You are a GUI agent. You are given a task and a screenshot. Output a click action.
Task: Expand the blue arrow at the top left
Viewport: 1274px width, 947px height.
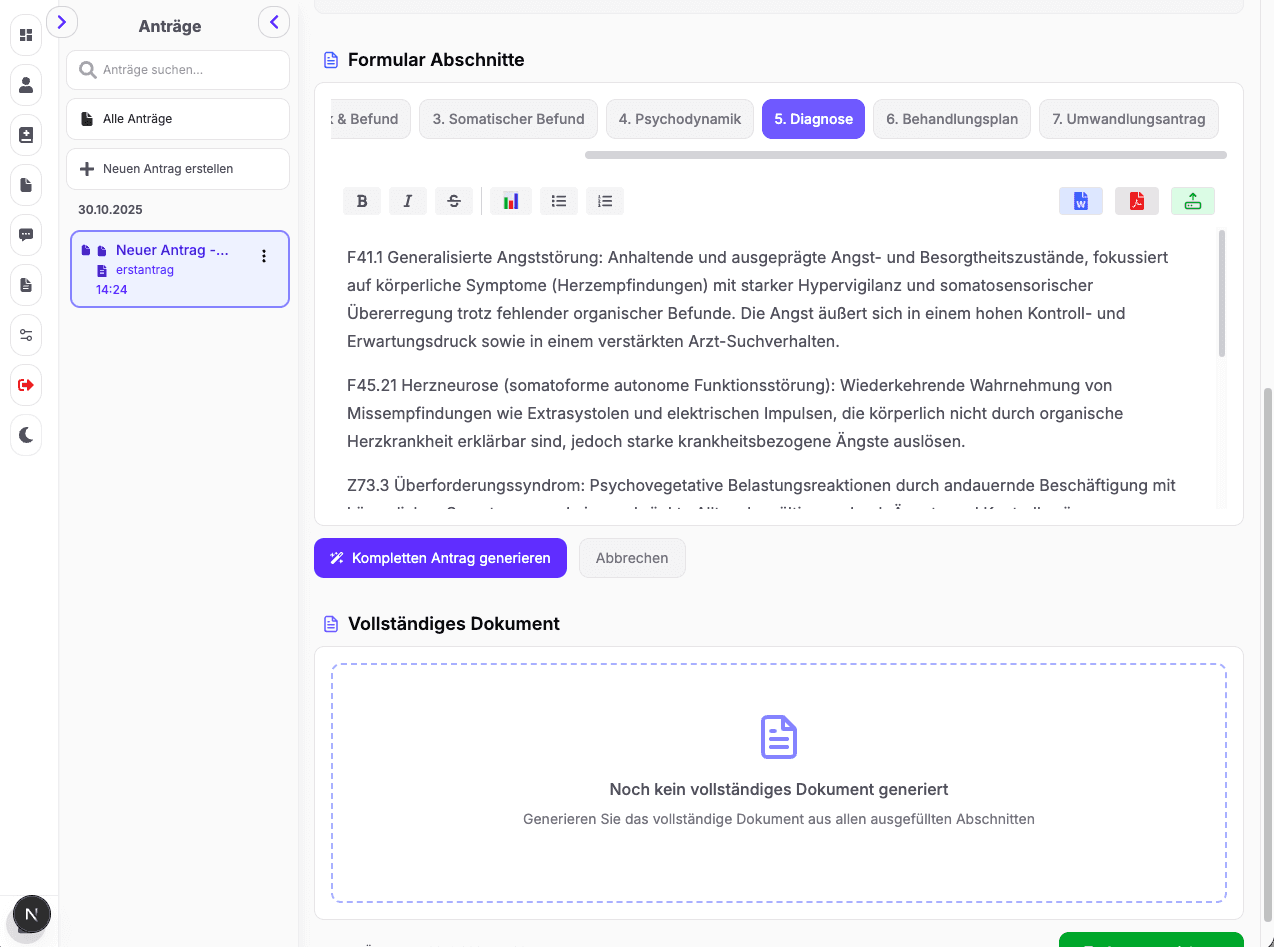(x=62, y=21)
